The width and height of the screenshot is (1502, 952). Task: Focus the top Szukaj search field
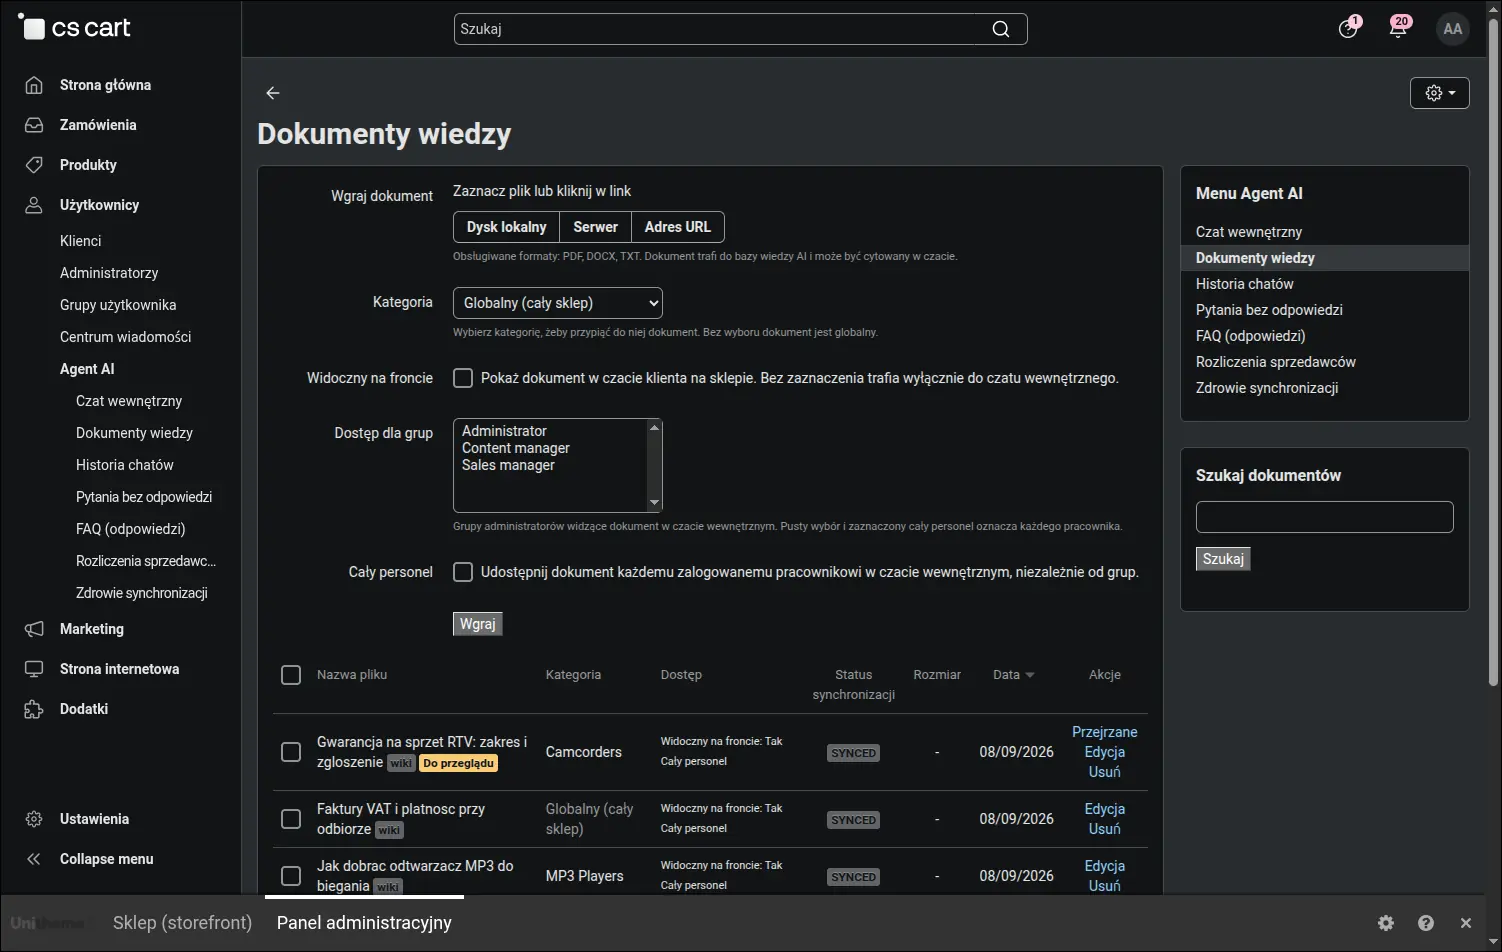717,29
